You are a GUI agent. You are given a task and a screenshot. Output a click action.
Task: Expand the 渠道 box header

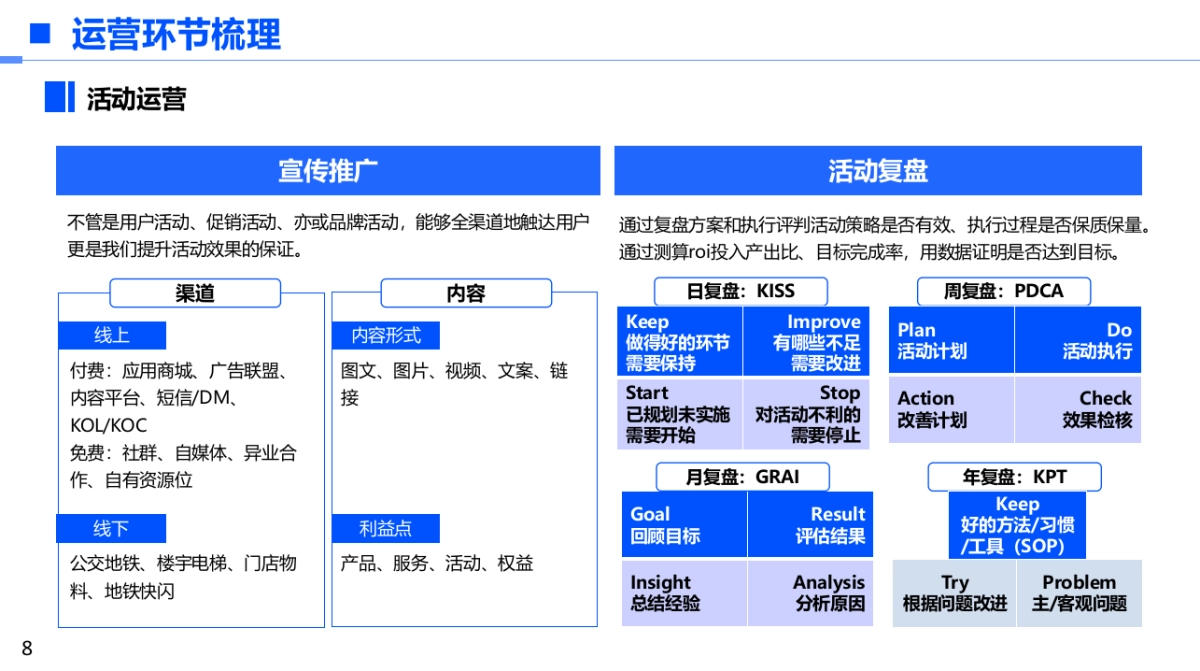pos(196,293)
